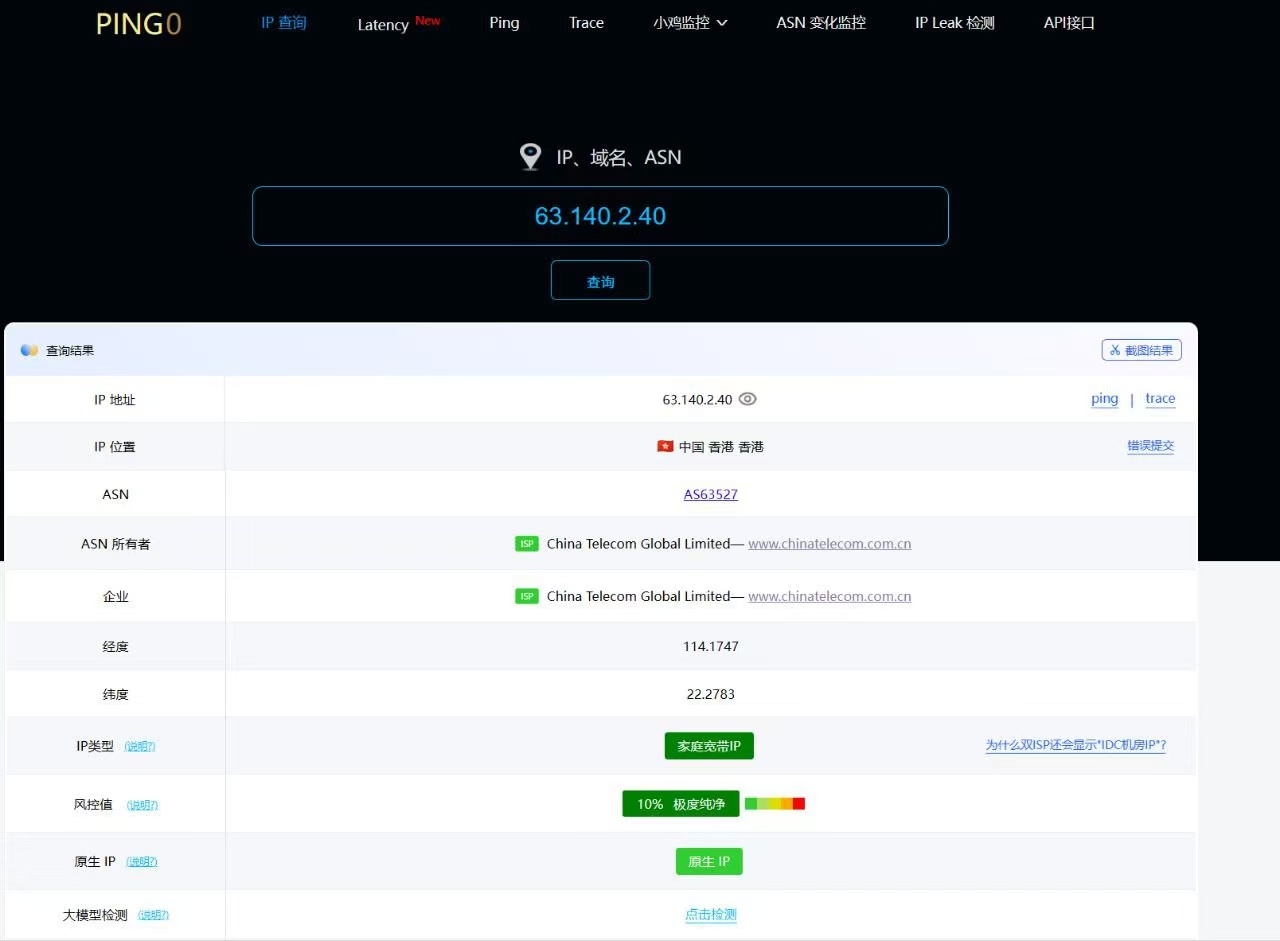
Task: Click the 10% 极度纯净 risk badge
Action: (681, 804)
